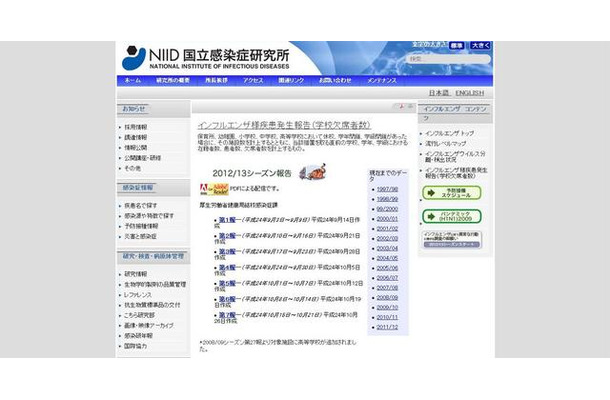Open 公開講座・研修 in the left sidebar

pos(142,158)
